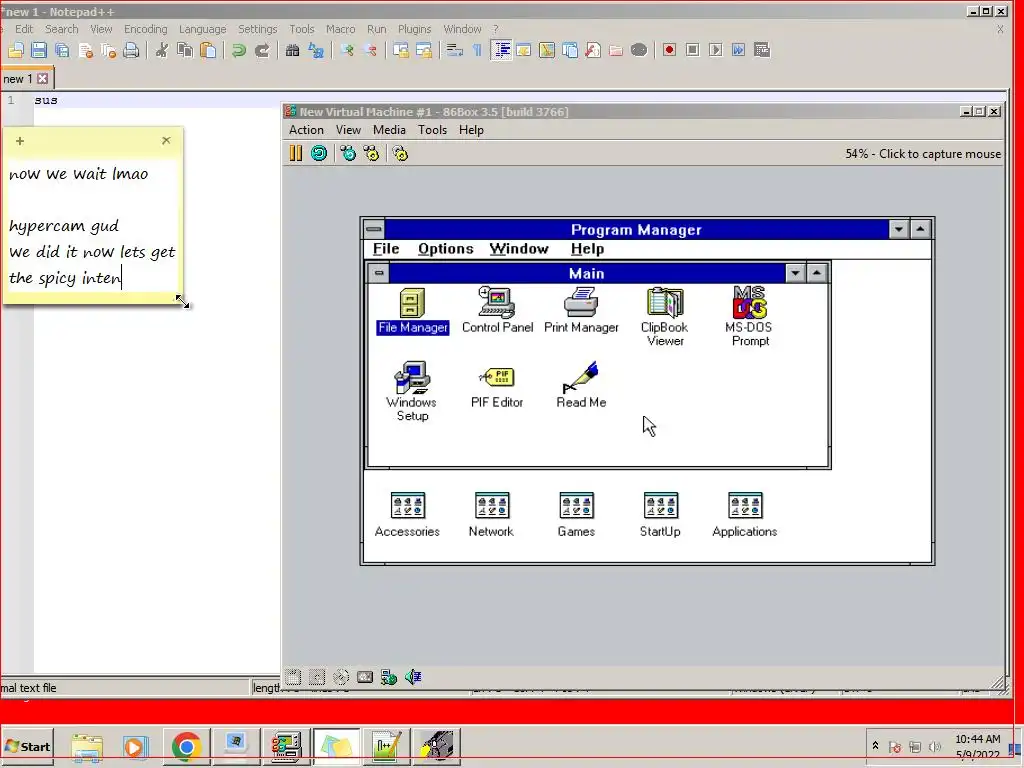The width and height of the screenshot is (1024, 768).
Task: Print from the Notepad++ toolbar
Action: pyautogui.click(x=131, y=50)
